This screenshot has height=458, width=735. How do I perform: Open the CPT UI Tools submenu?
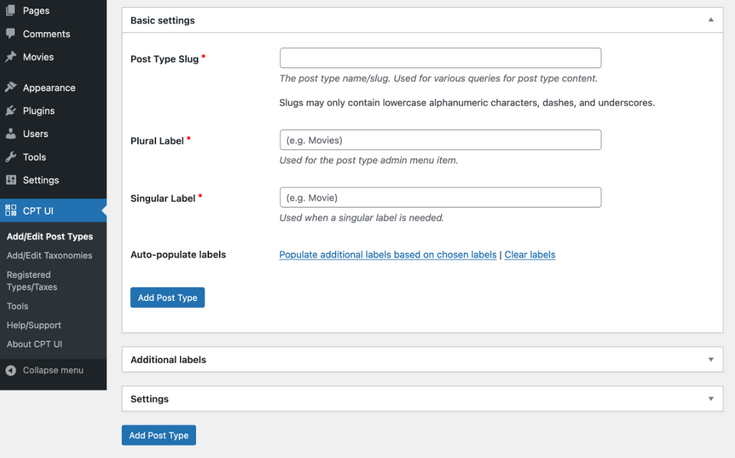point(17,306)
